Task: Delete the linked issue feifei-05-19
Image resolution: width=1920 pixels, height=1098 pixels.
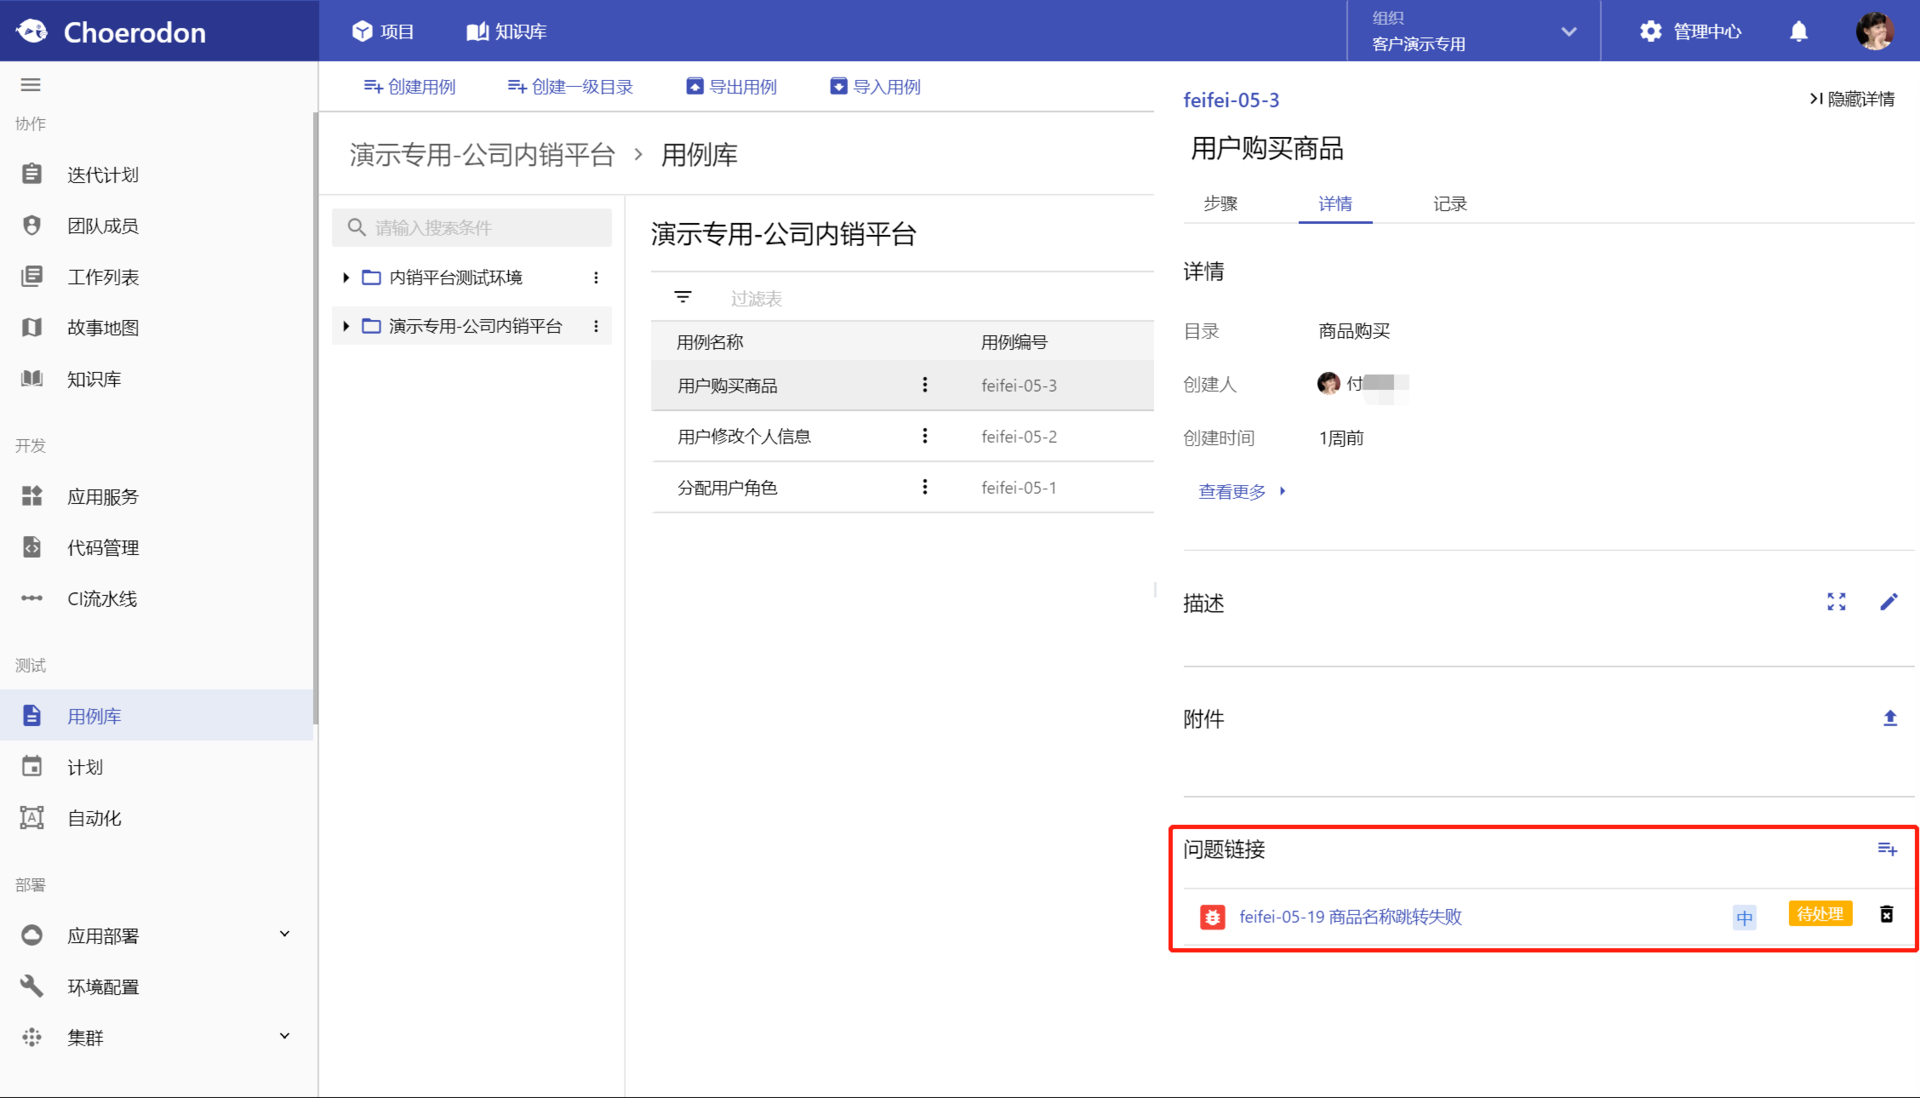Action: pos(1886,914)
